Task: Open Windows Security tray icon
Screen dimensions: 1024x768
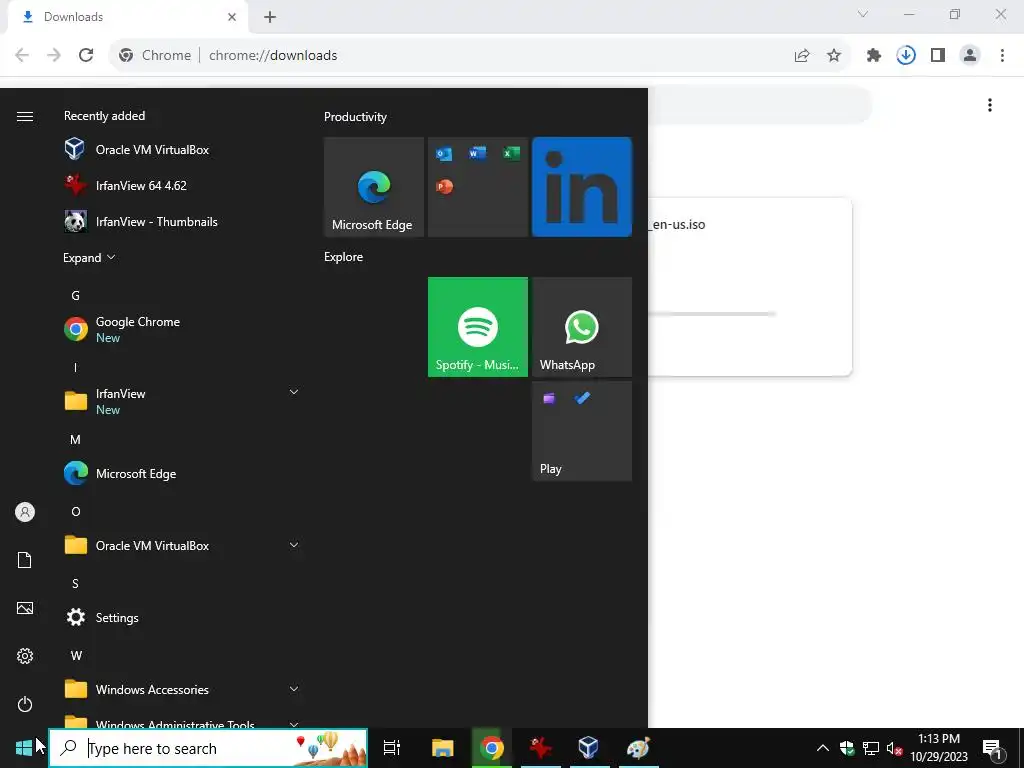Action: [847, 748]
